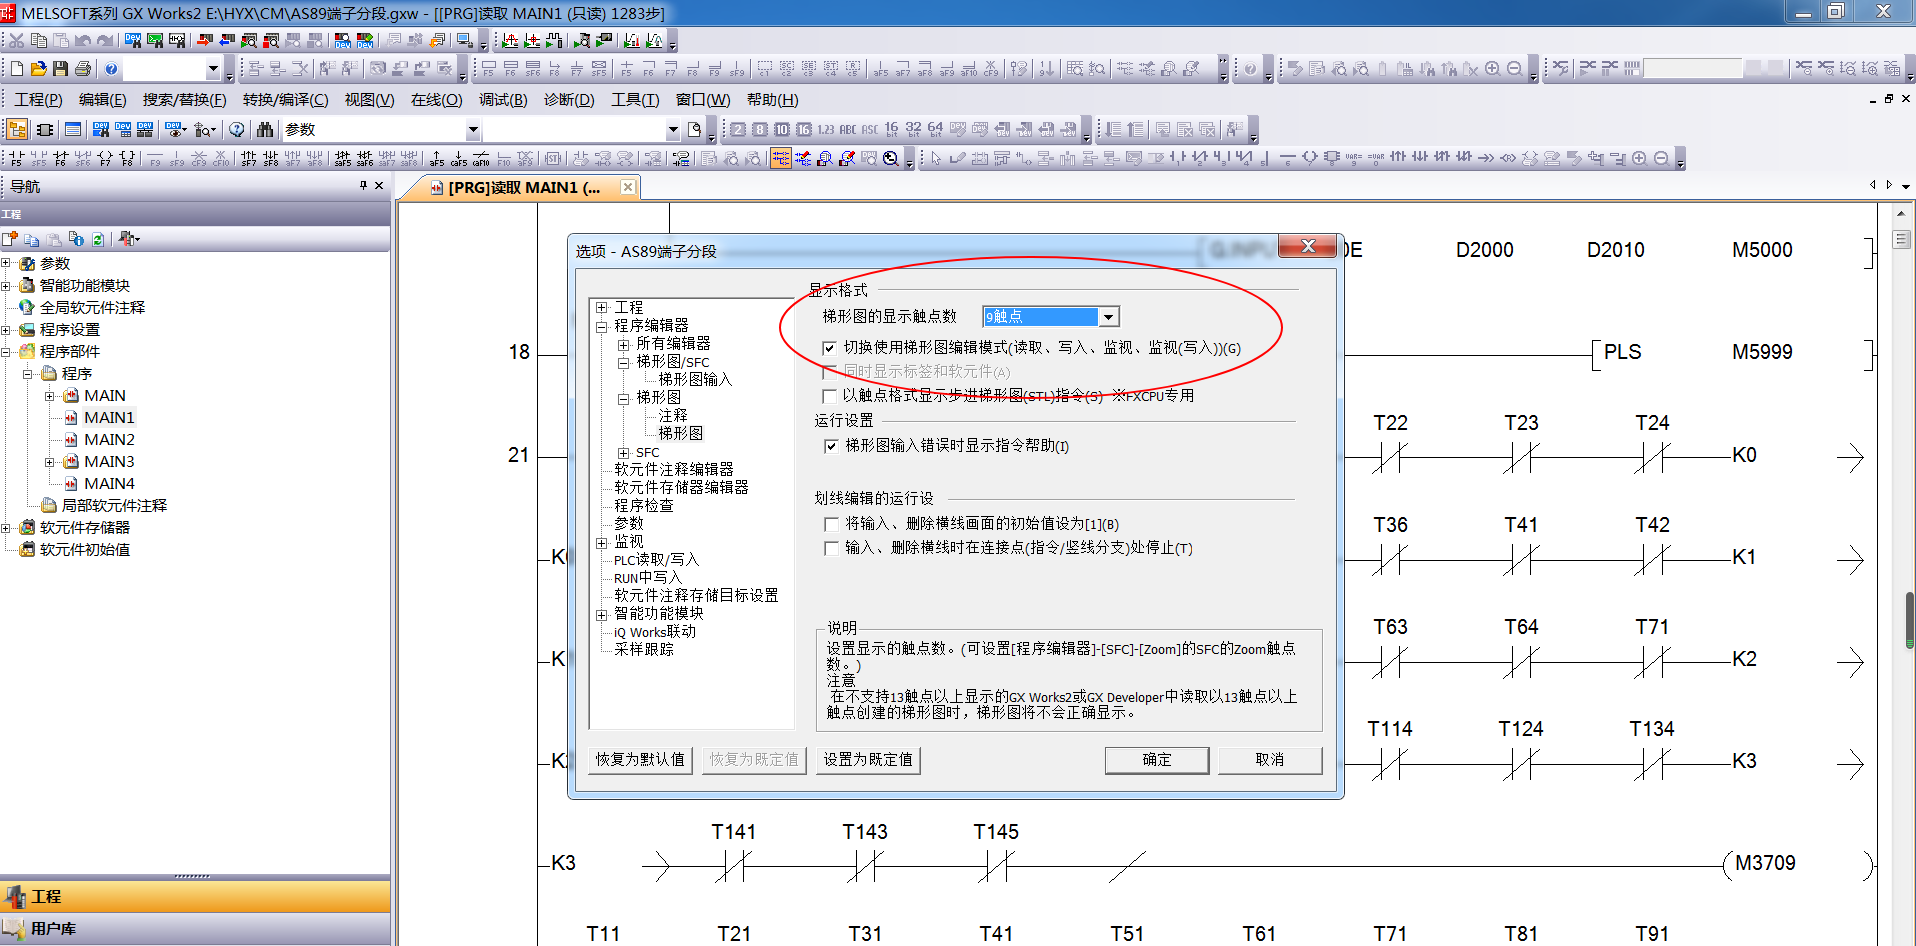Click the binoculars find device icon

(x=265, y=130)
